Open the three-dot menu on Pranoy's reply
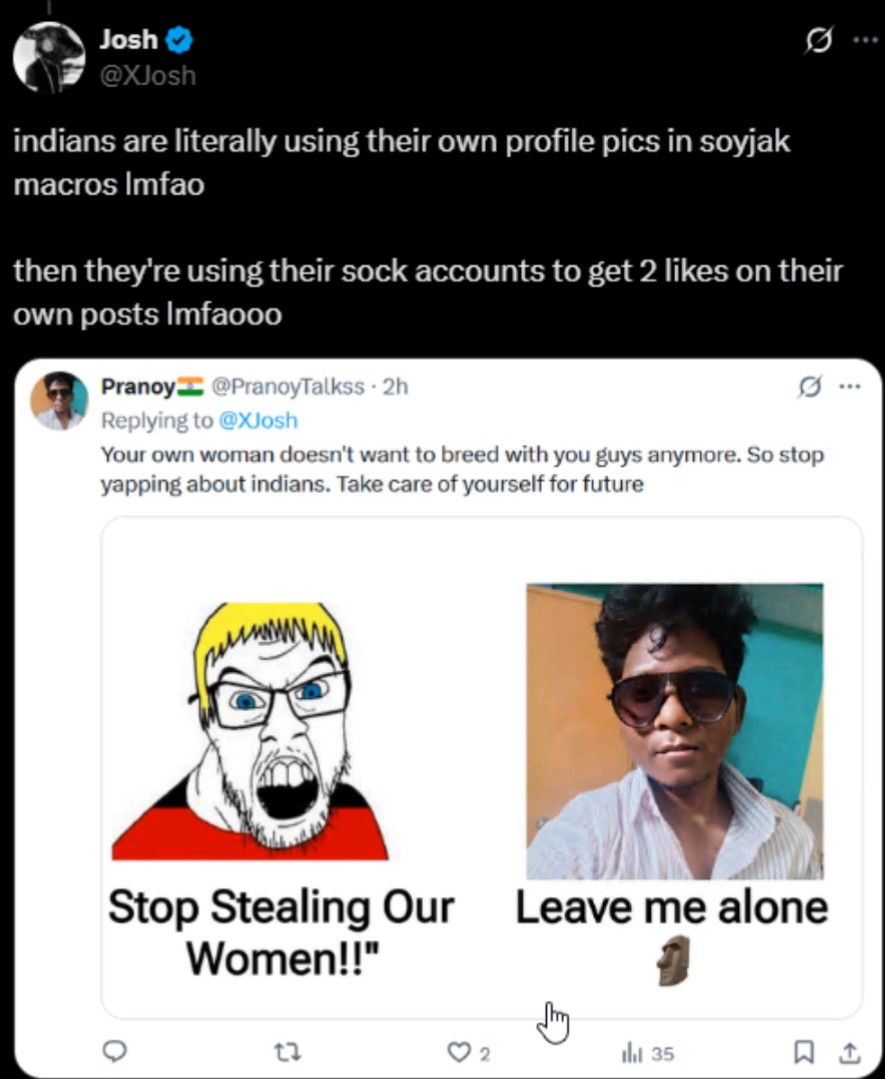The width and height of the screenshot is (885, 1079). 850,387
